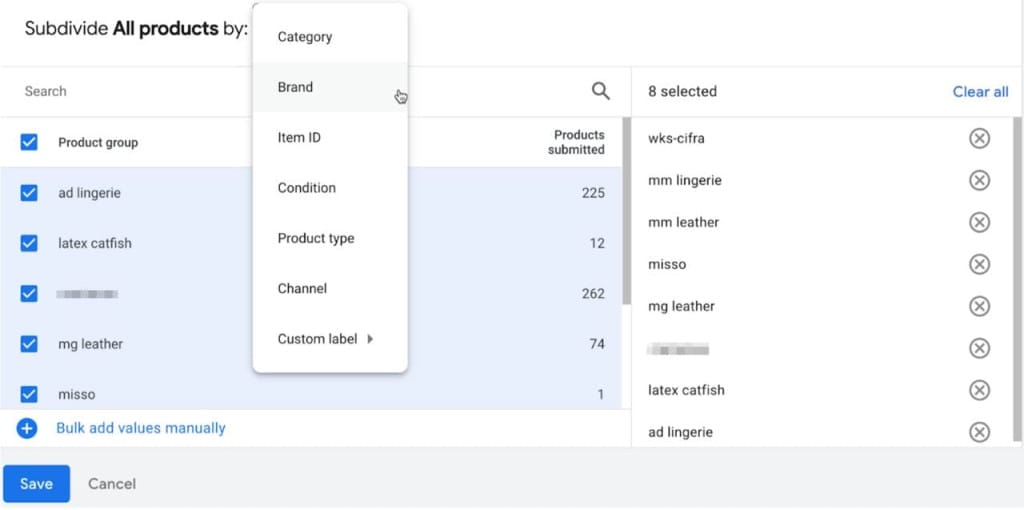Toggle the select-all Product group checkbox
Image resolution: width=1024 pixels, height=510 pixels.
(x=29, y=142)
